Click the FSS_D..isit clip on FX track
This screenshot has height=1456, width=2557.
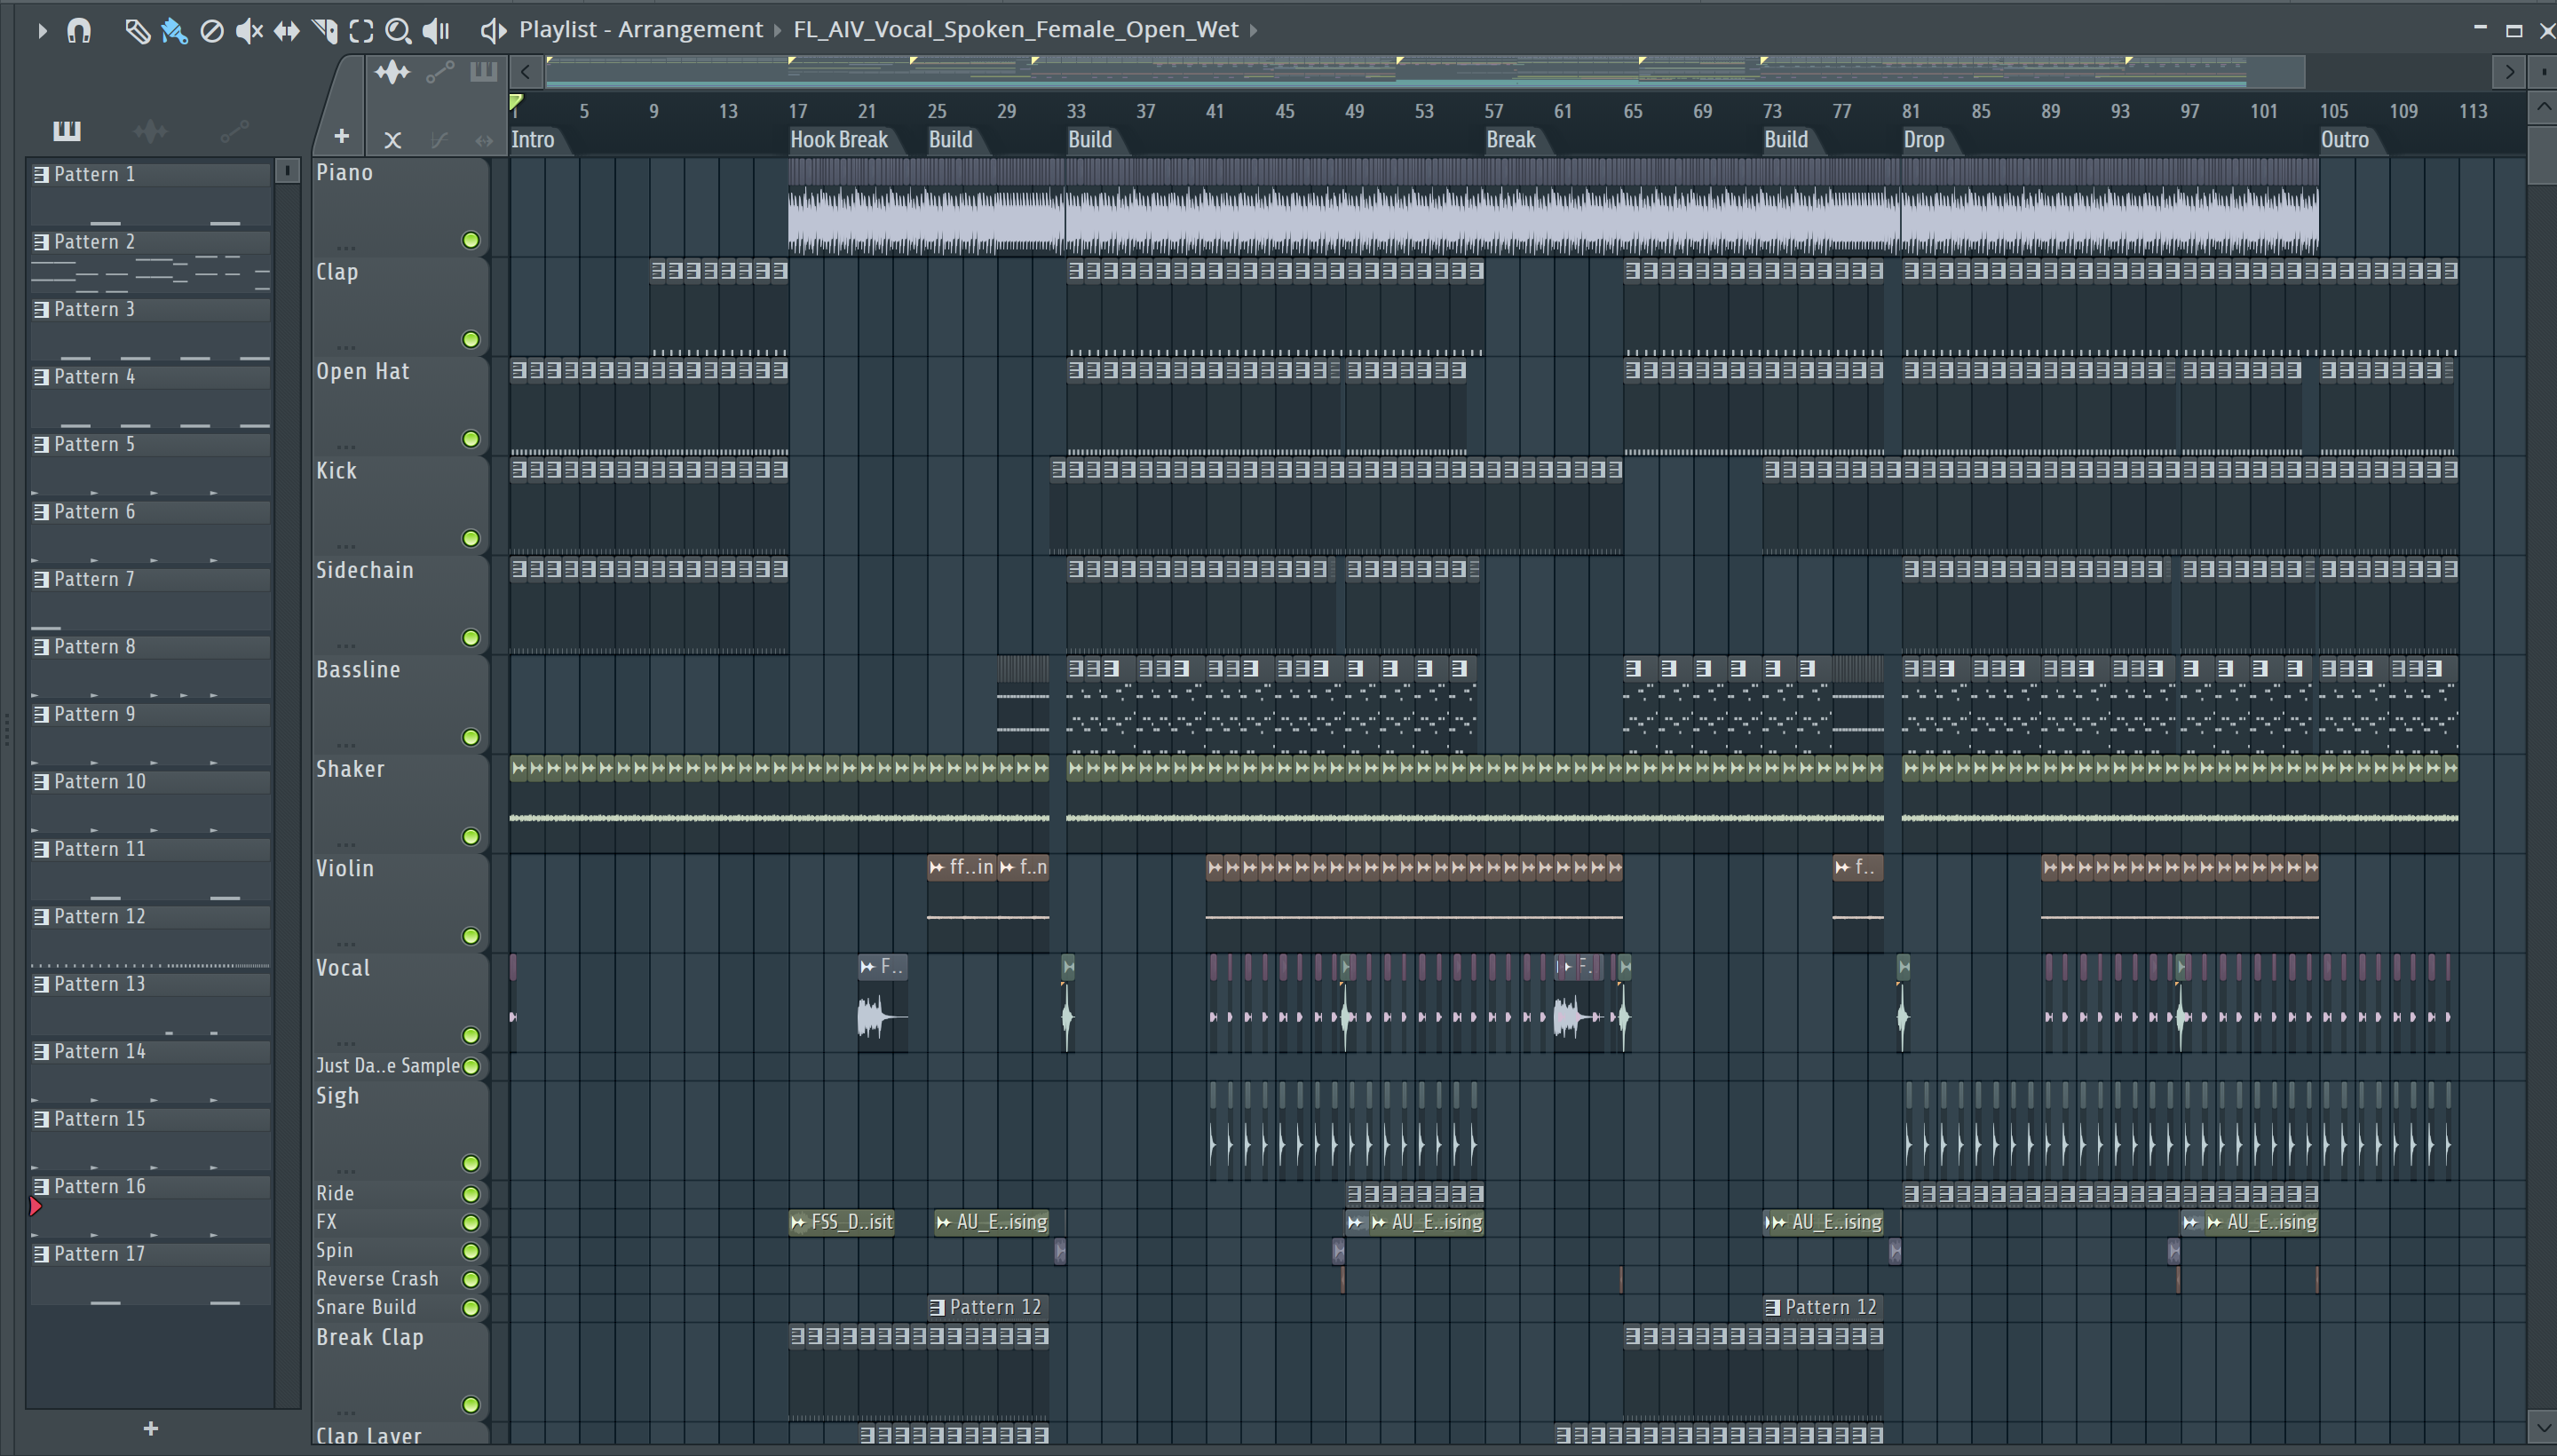tap(841, 1223)
